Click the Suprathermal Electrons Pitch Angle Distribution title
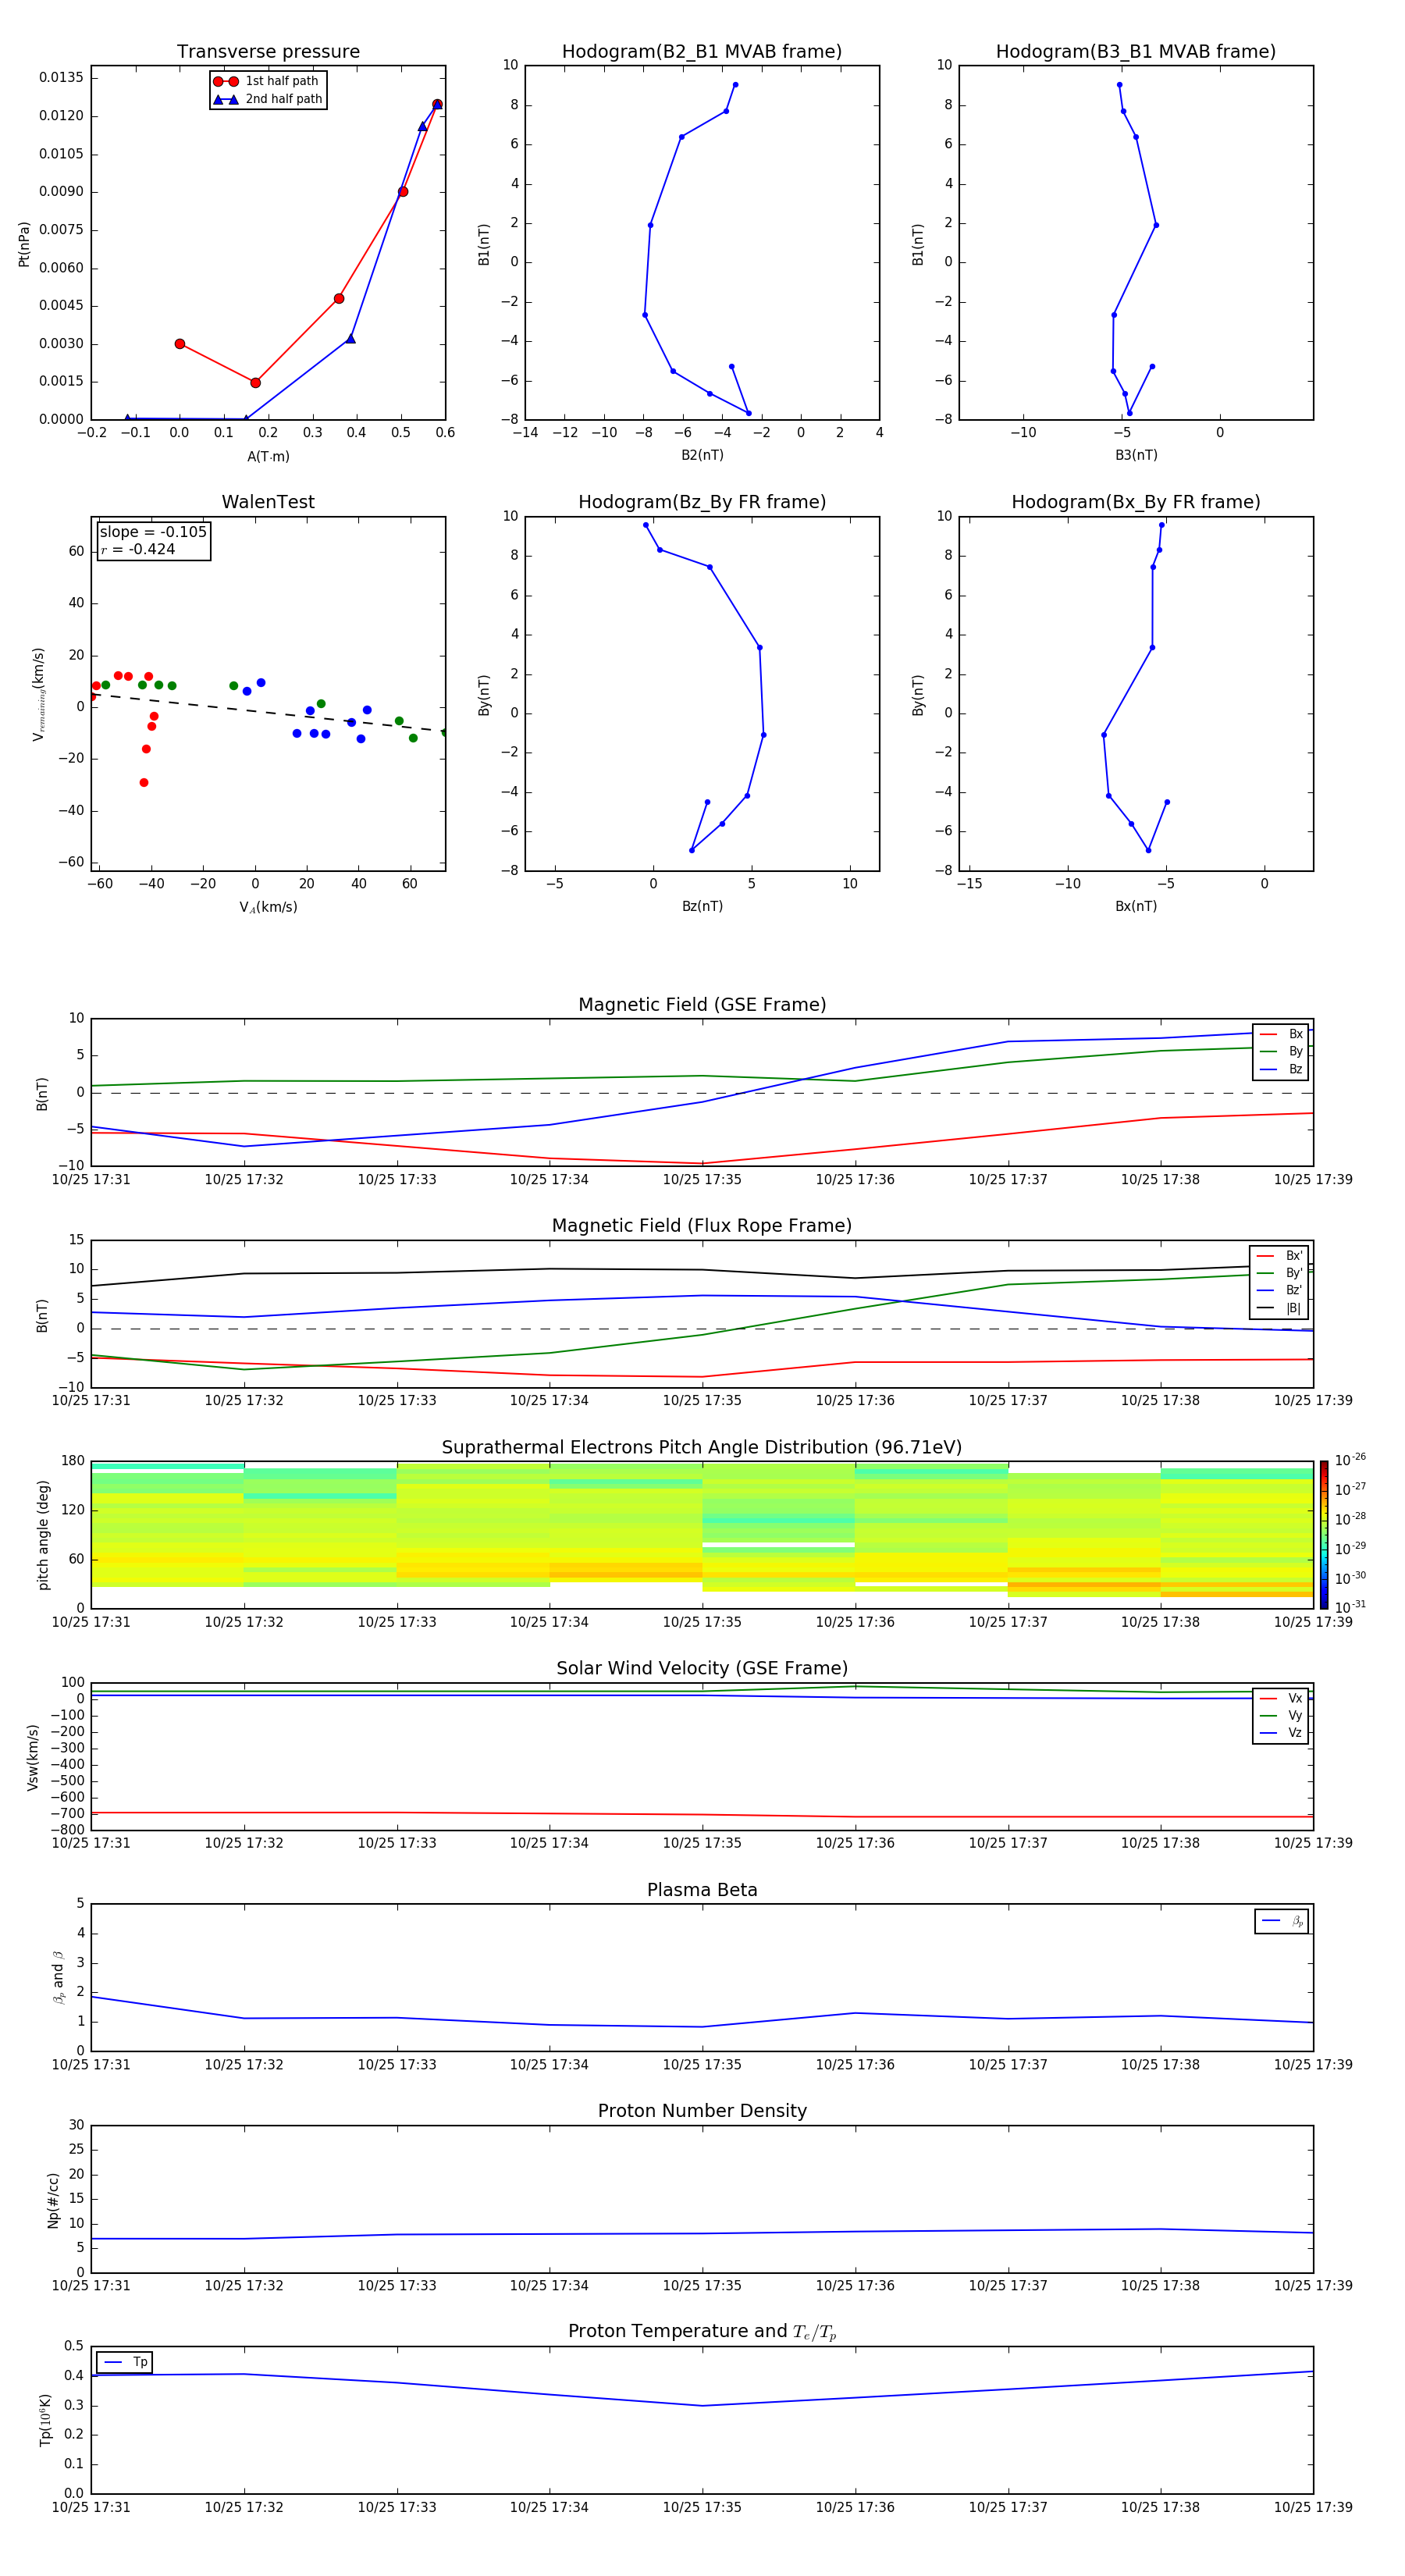This screenshot has width=1405, height=2576. (702, 1448)
